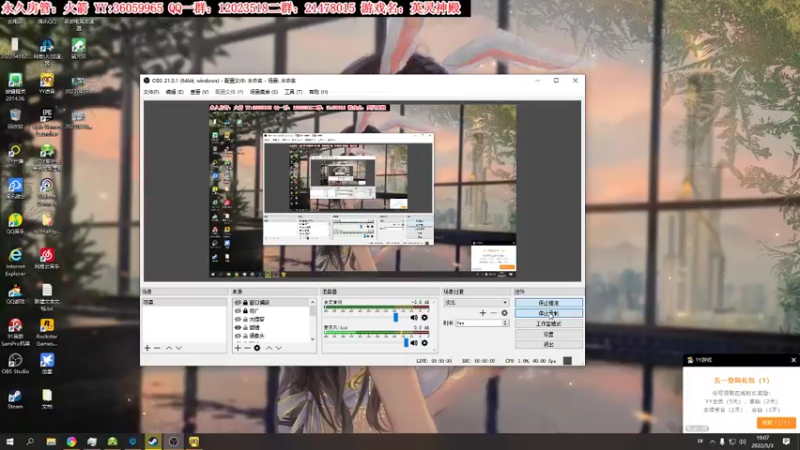The image size is (800, 450).
Task: Open the 编辑(E) menu in OBS
Action: point(174,92)
